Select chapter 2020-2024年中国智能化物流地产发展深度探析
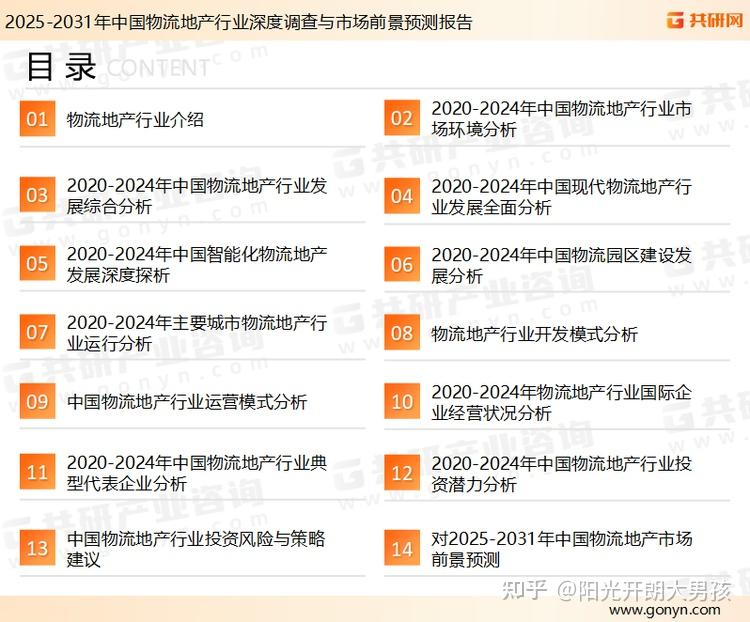Image resolution: width=750 pixels, height=622 pixels. click(197, 265)
